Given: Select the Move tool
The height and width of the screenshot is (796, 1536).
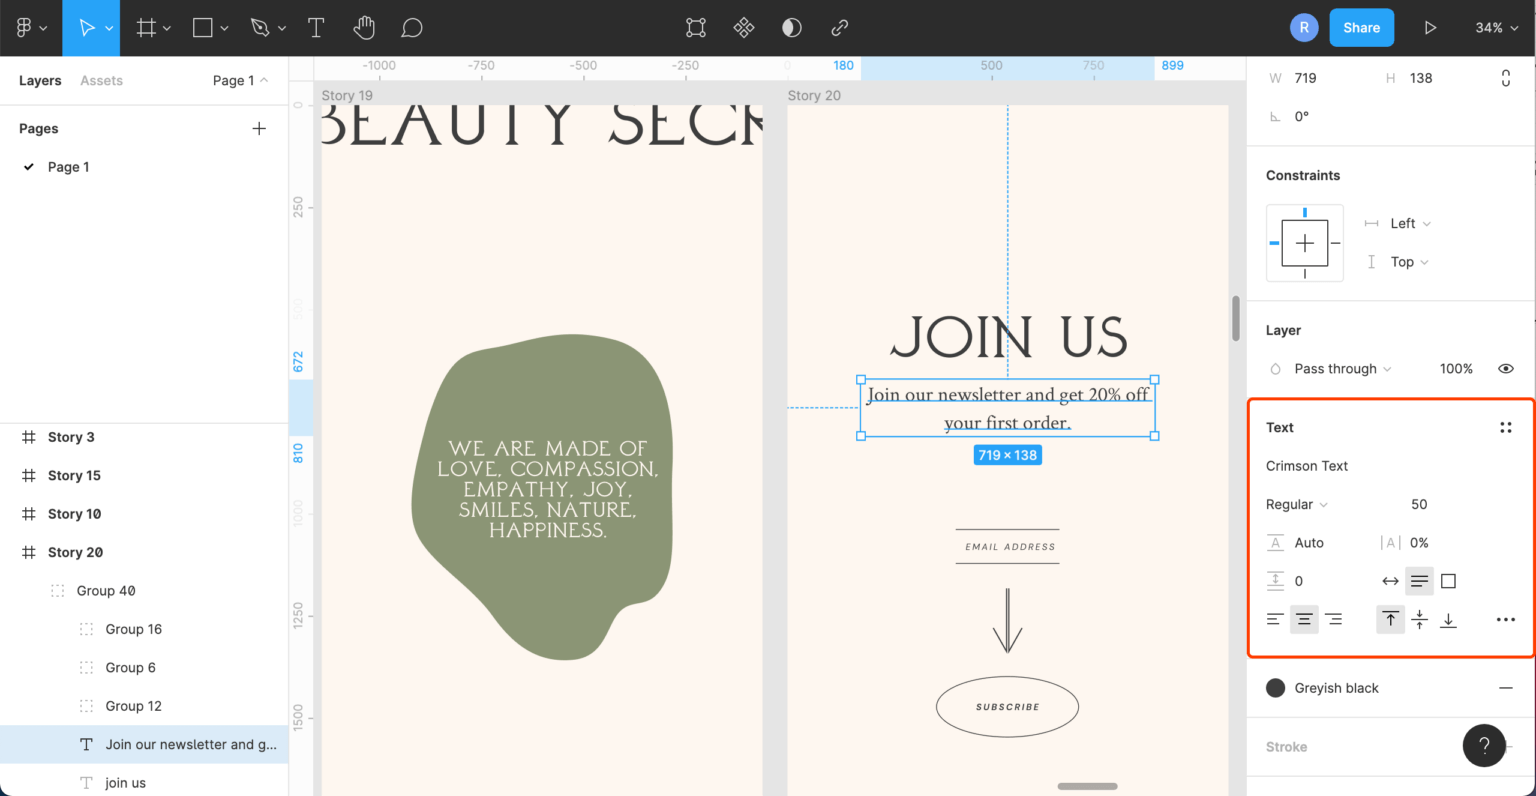Looking at the screenshot, I should 85,28.
